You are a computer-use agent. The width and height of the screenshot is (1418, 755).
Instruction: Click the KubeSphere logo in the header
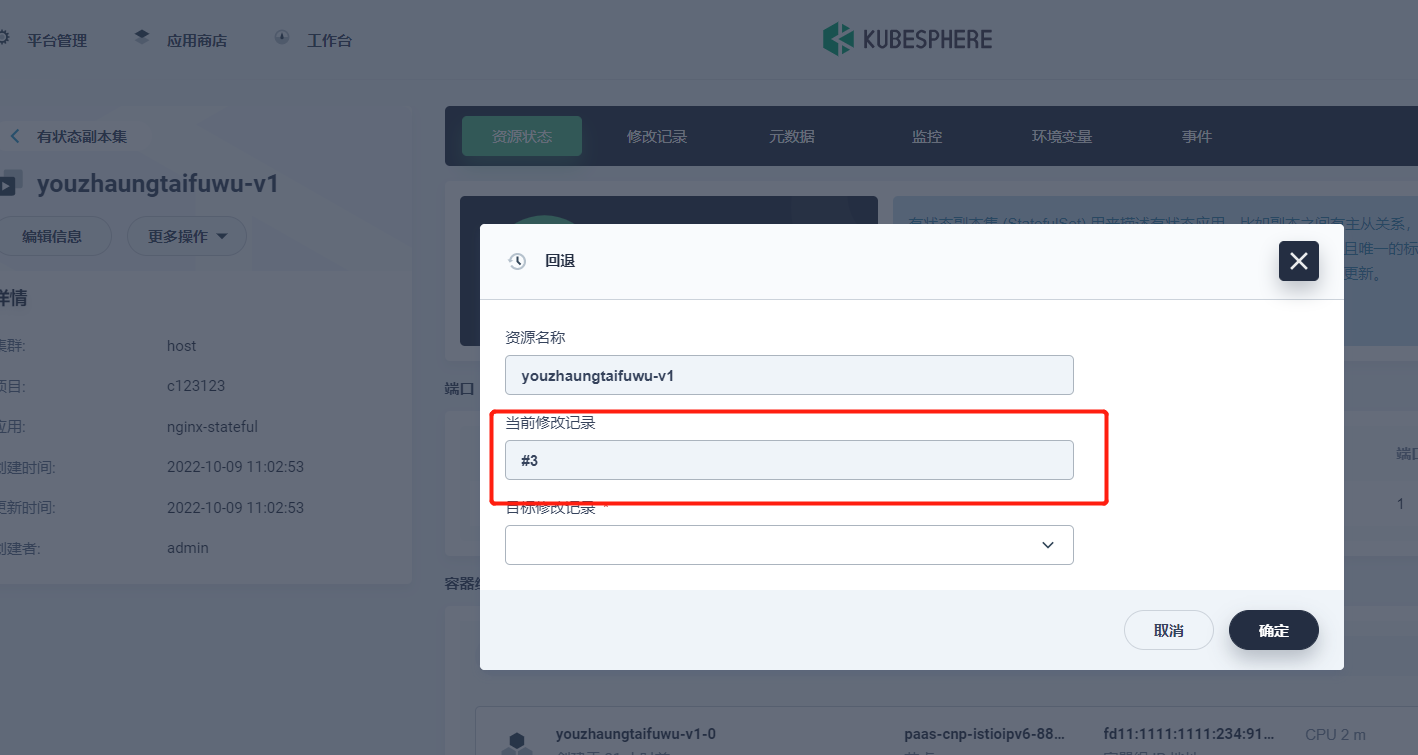click(906, 38)
